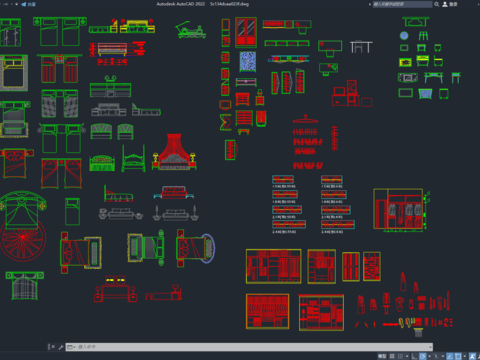Select the bed with blue oval rug
This screenshot has width=480, height=360.
pyautogui.click(x=196, y=248)
